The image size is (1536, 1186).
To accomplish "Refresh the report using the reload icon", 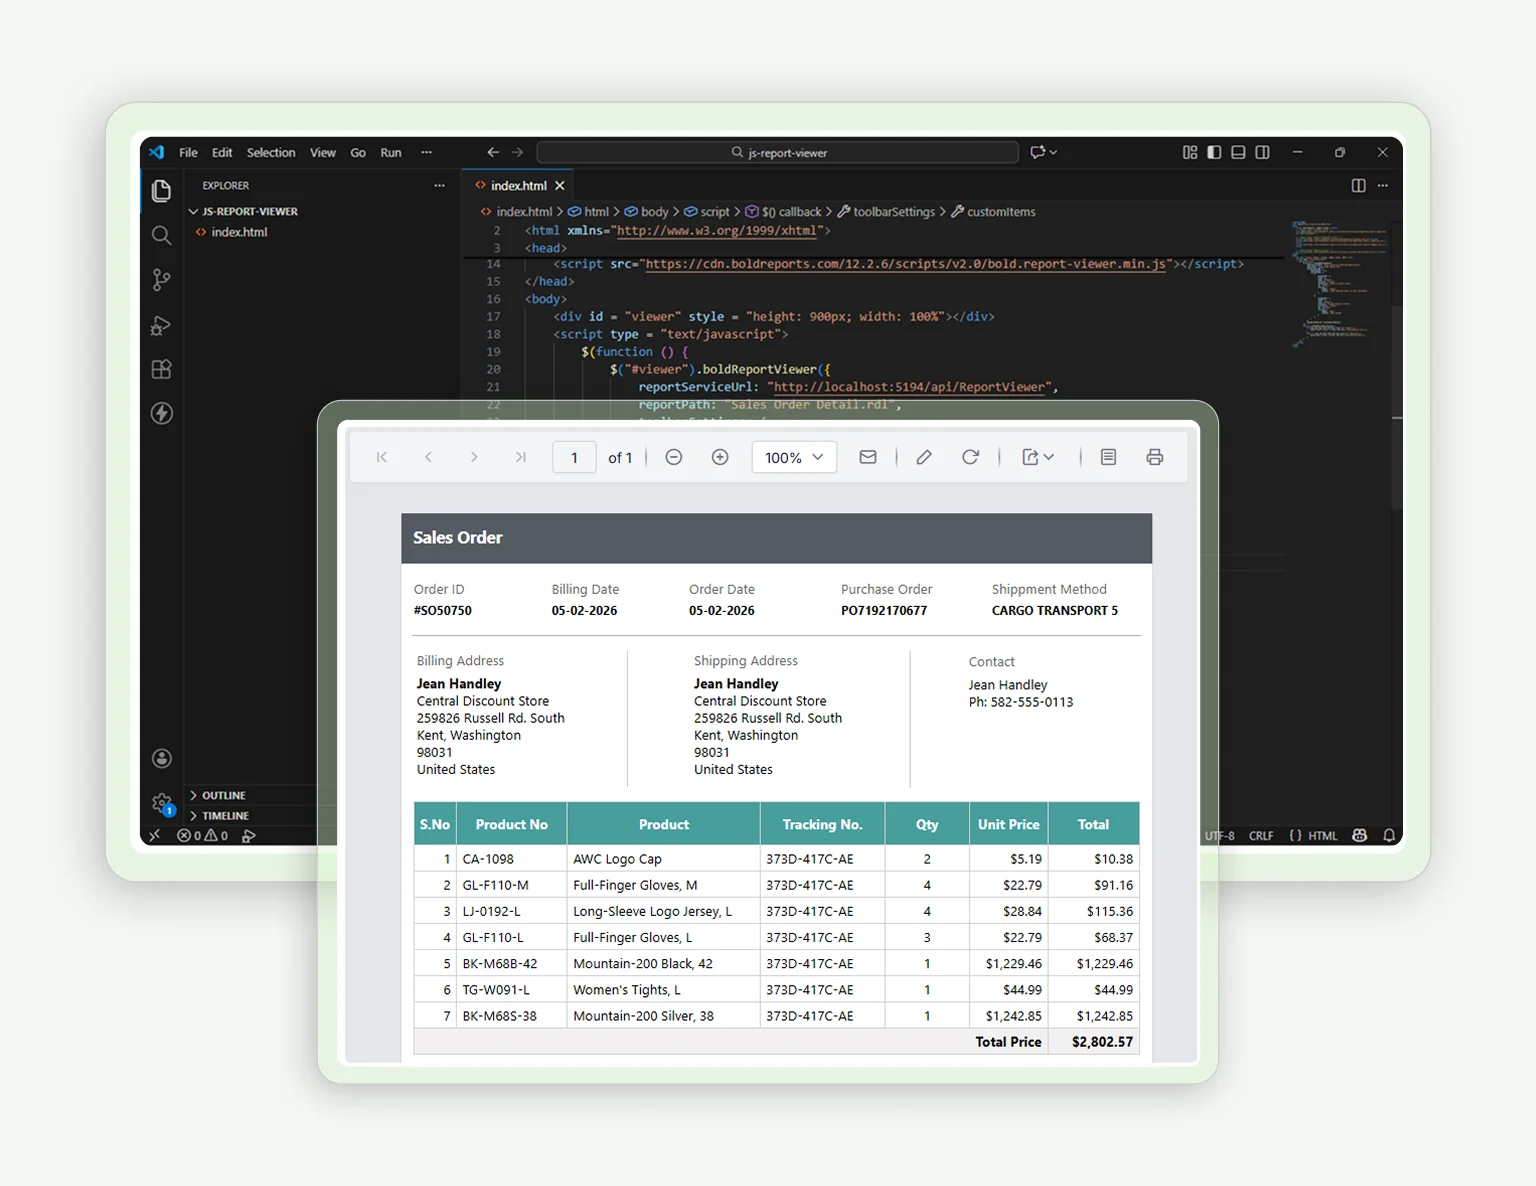I will coord(970,457).
